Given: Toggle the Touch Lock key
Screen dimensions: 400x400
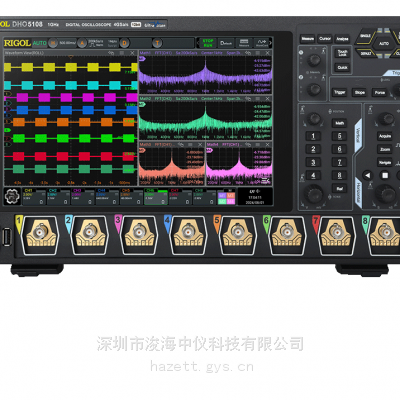Looking at the screenshot, I should (x=342, y=53).
